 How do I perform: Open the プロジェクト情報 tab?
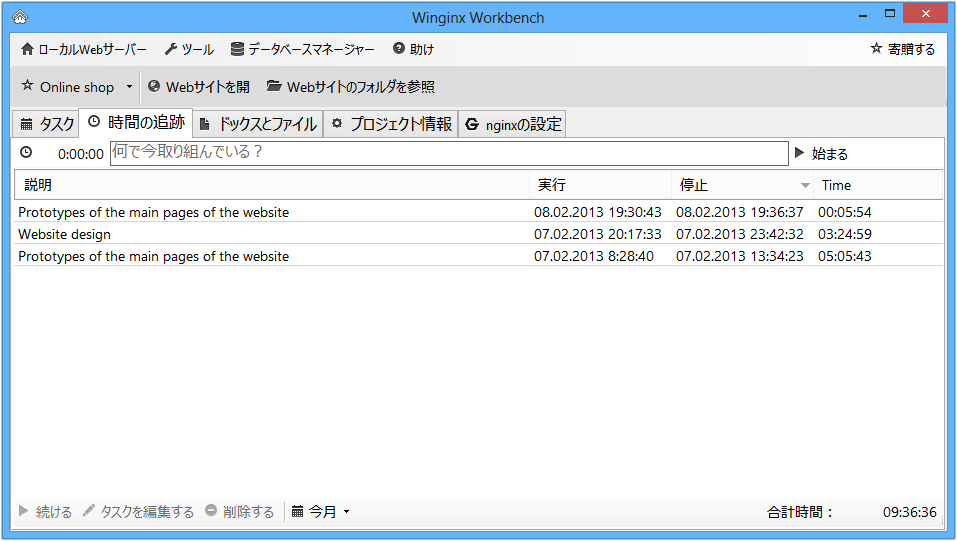pos(391,124)
